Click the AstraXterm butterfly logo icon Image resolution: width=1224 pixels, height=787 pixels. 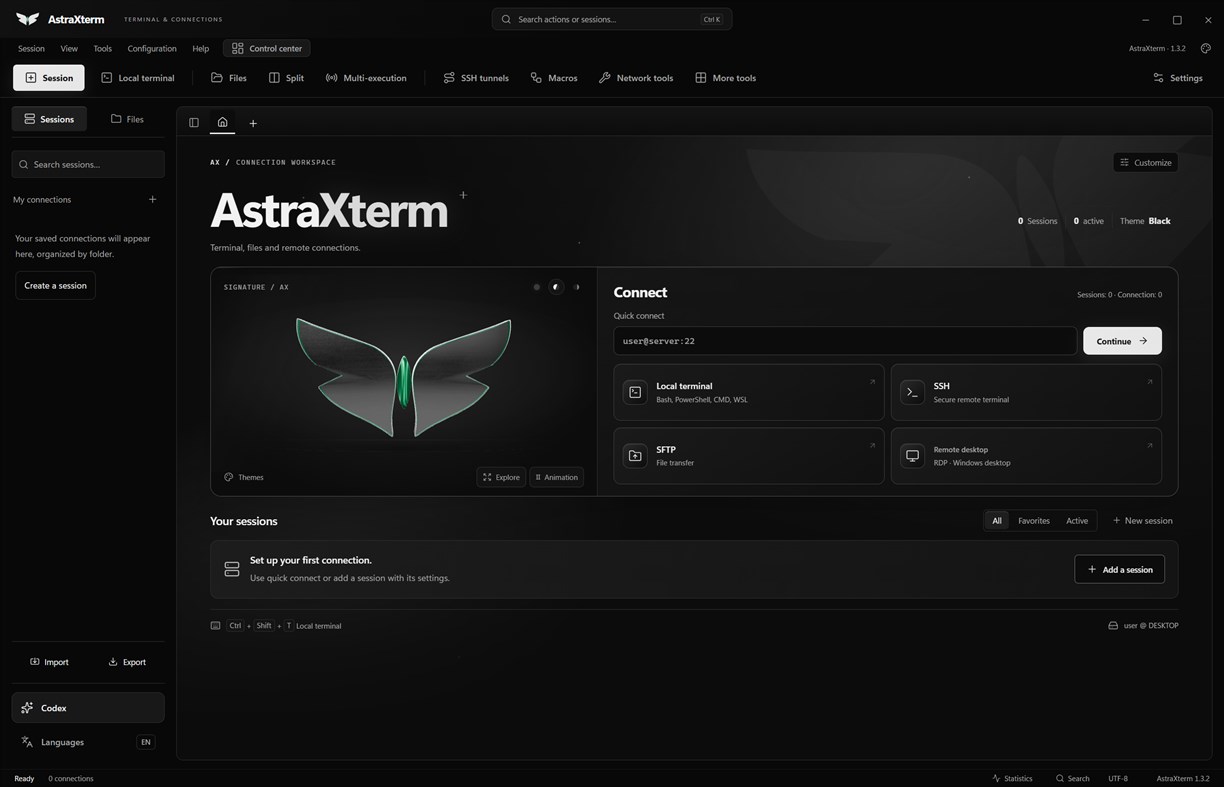(x=28, y=19)
